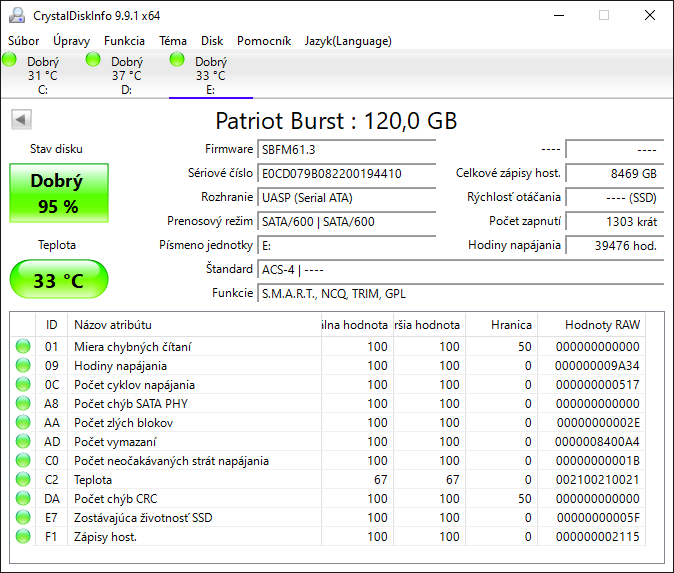Click the serial number field E0CD079B082200194410

tap(346, 174)
